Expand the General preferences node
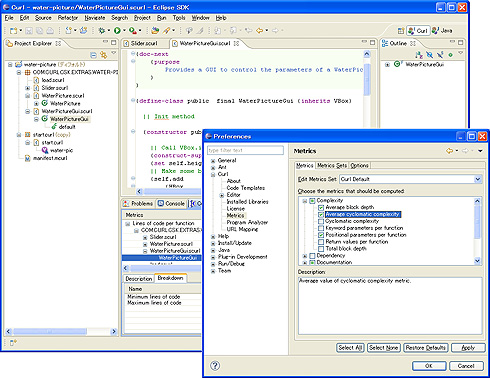The height and width of the screenshot is (378, 490). 213,161
